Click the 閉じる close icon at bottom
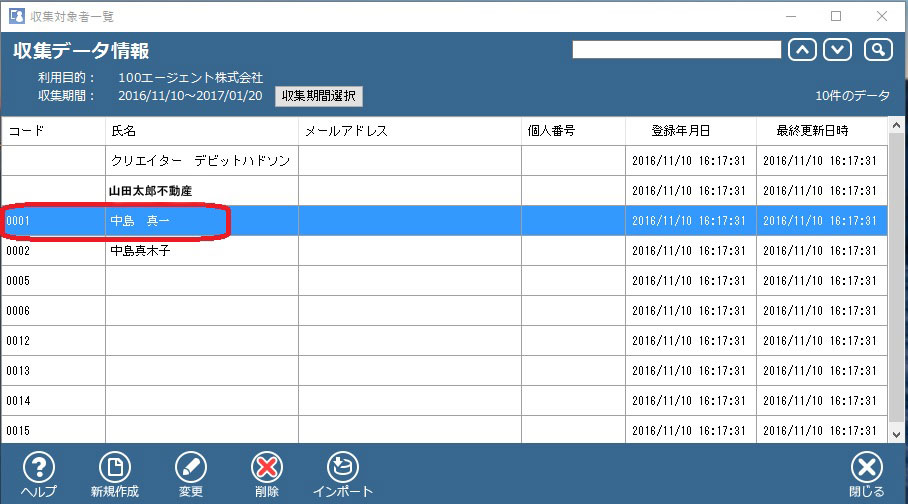The height and width of the screenshot is (504, 908). [866, 468]
